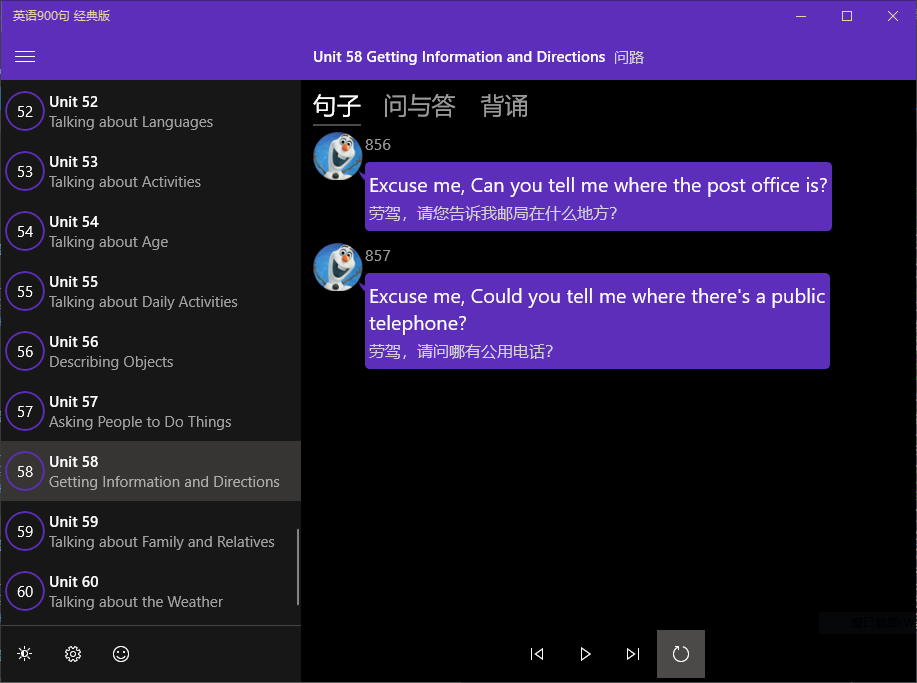Click the smiley feedback icon

coord(120,654)
